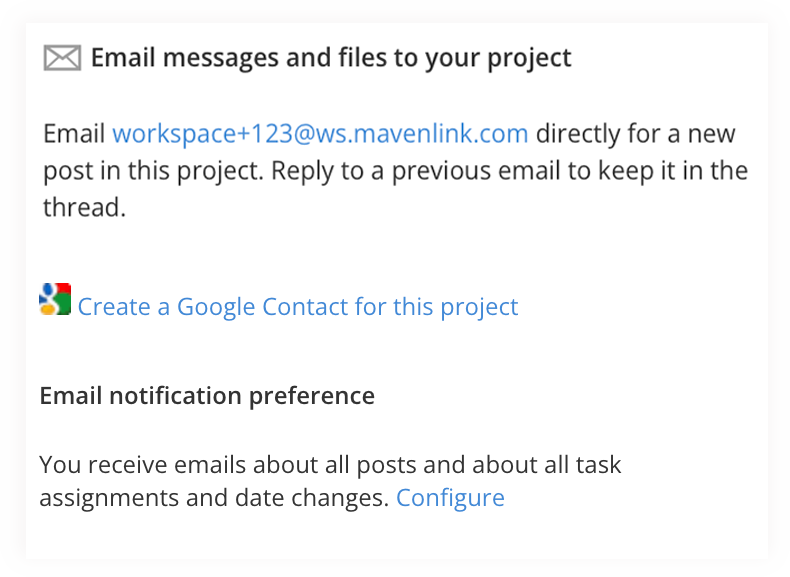Image resolution: width=790 pixels, height=577 pixels.
Task: Open Create a Google Contact link
Action: tap(297, 307)
